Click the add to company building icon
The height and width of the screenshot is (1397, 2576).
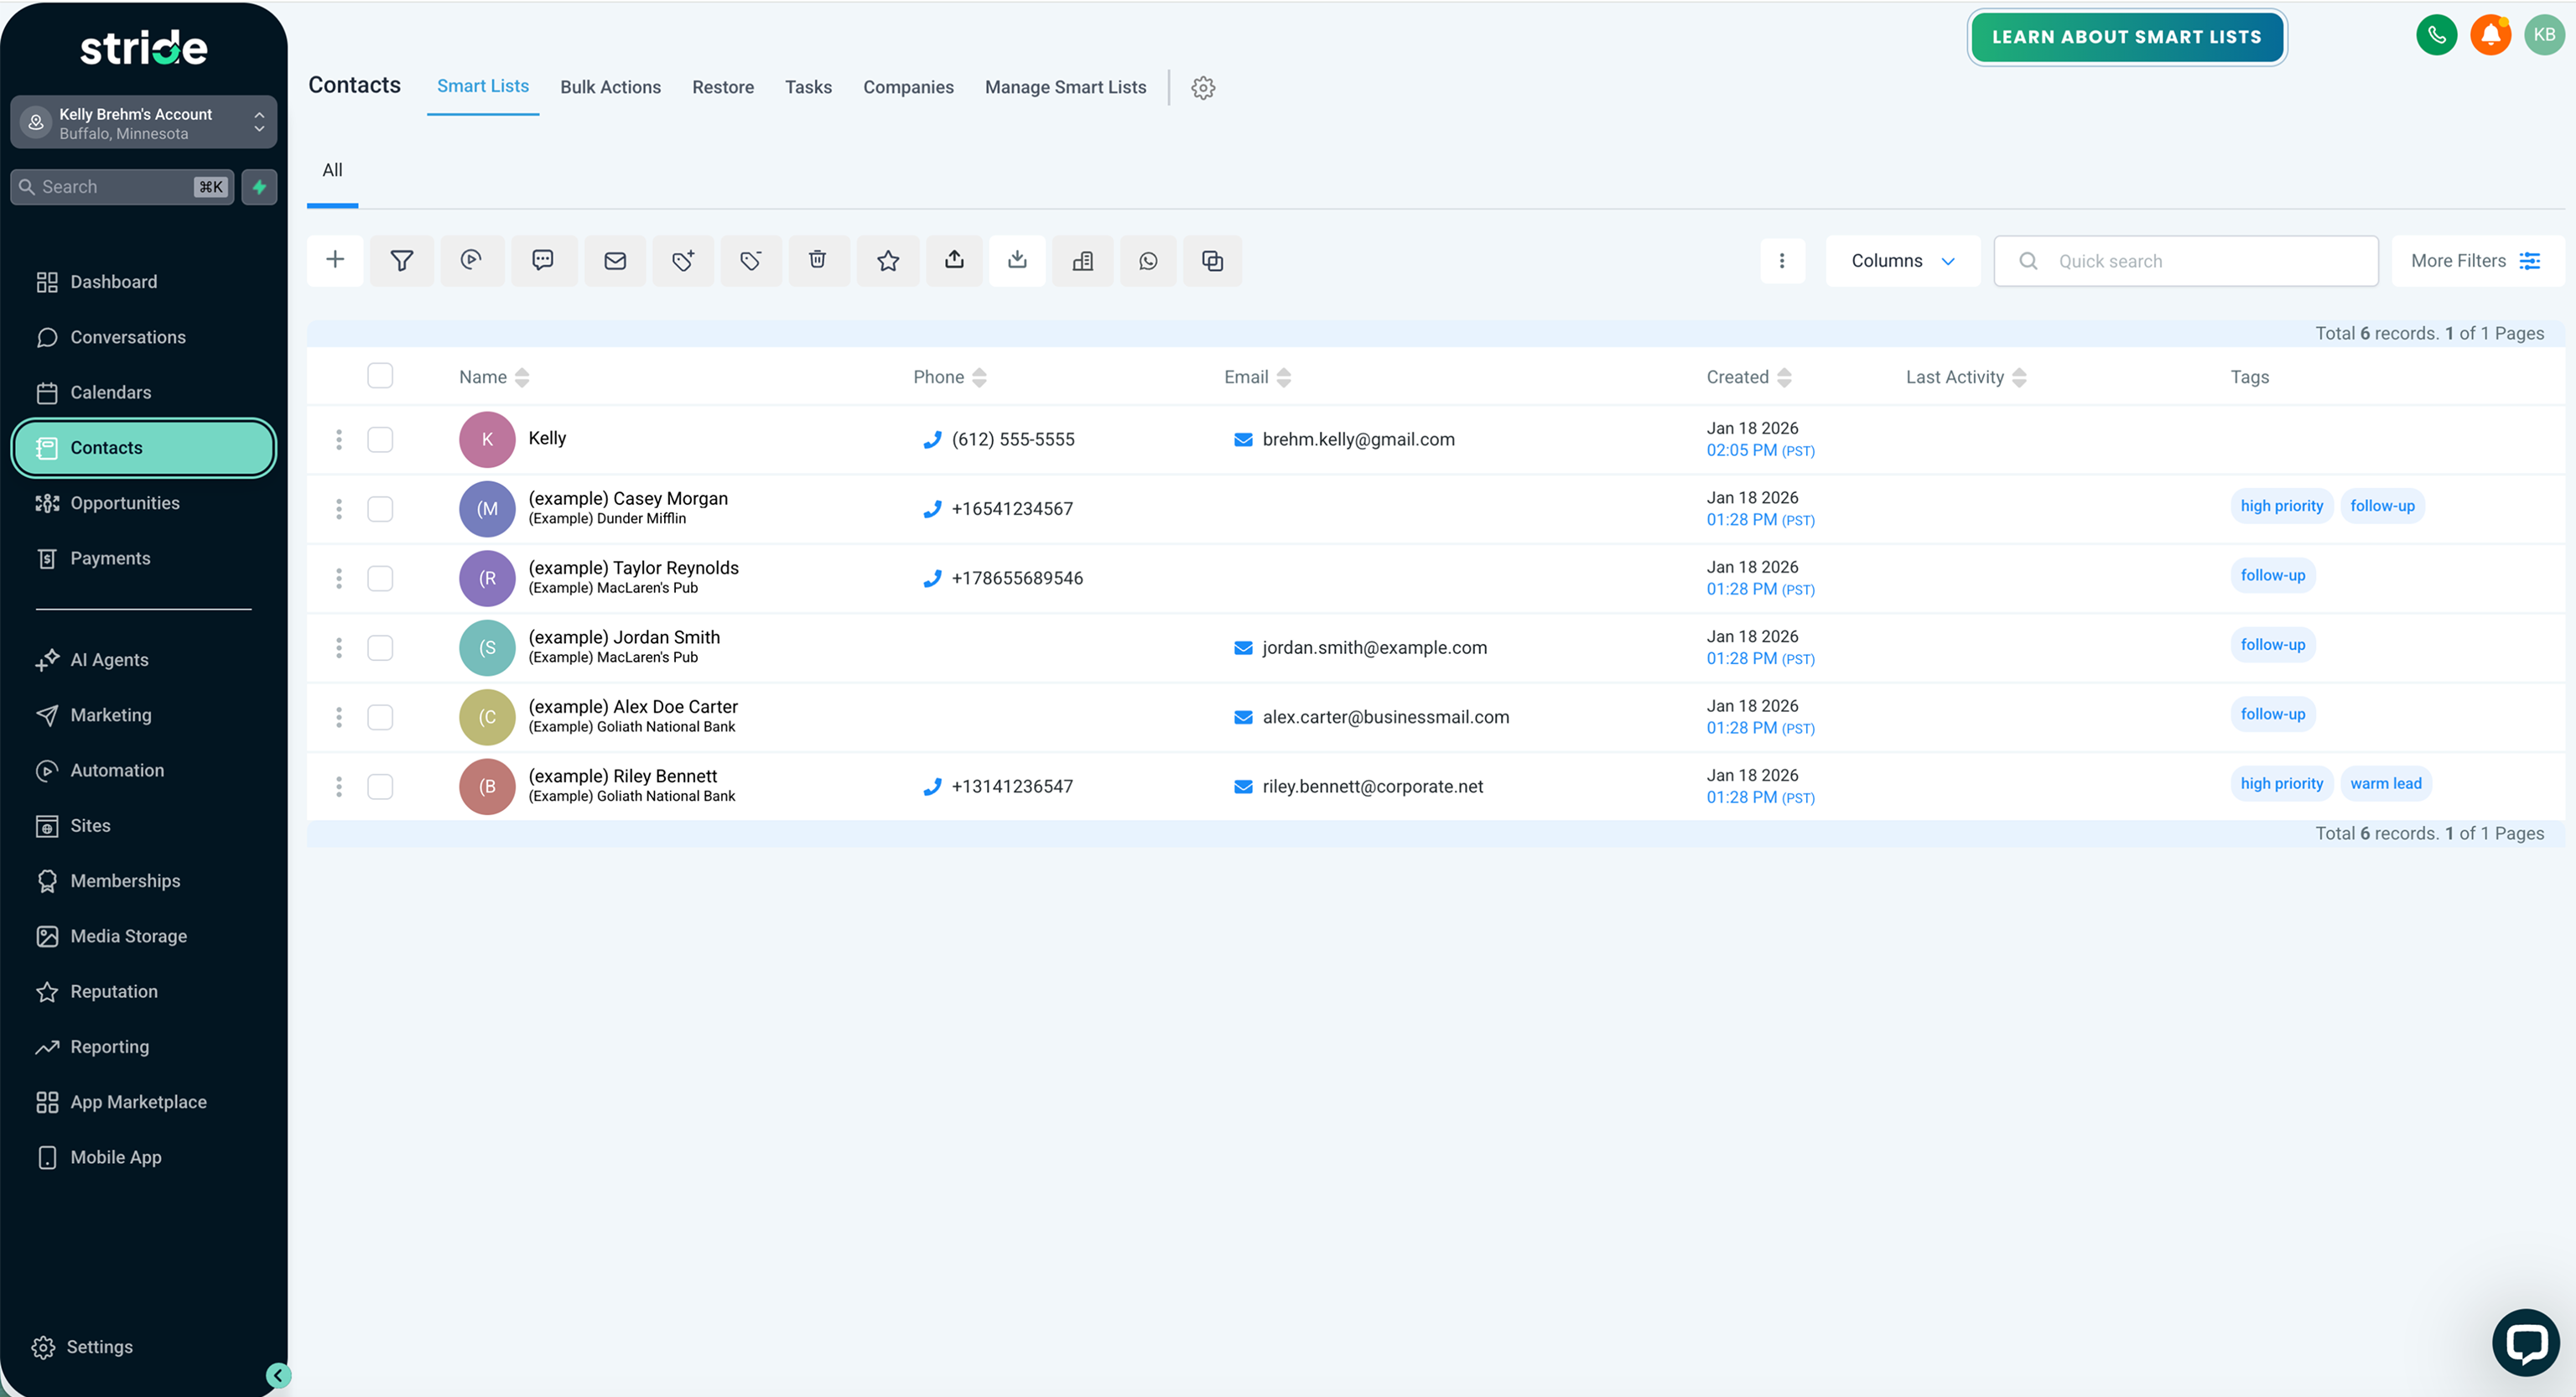(x=1082, y=260)
